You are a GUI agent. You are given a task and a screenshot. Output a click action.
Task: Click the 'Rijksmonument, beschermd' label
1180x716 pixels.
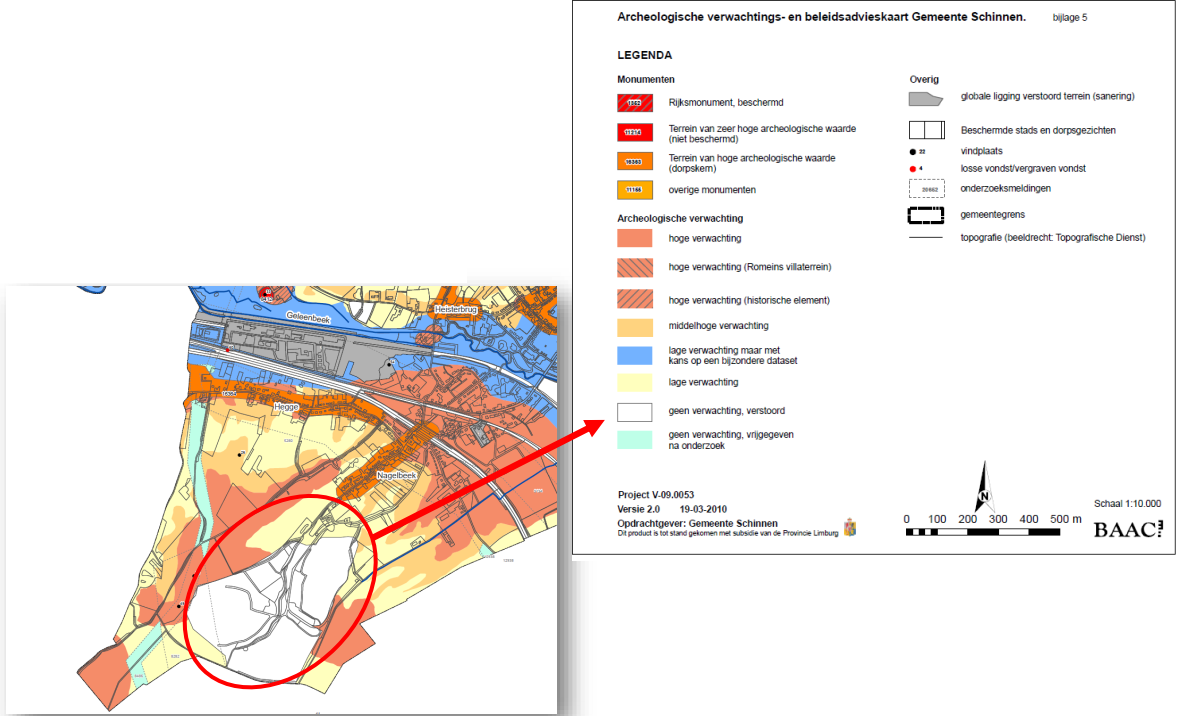pyautogui.click(x=725, y=102)
